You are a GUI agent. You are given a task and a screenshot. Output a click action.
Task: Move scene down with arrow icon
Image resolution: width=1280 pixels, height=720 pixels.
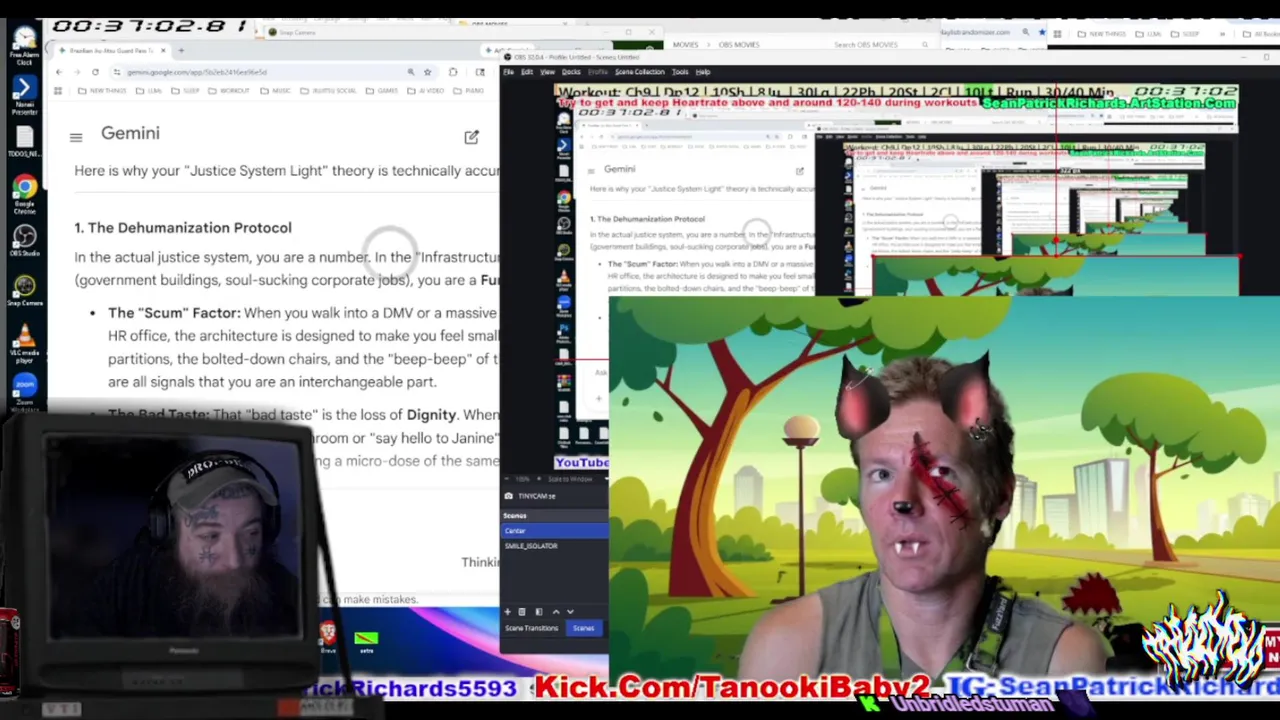coord(570,612)
